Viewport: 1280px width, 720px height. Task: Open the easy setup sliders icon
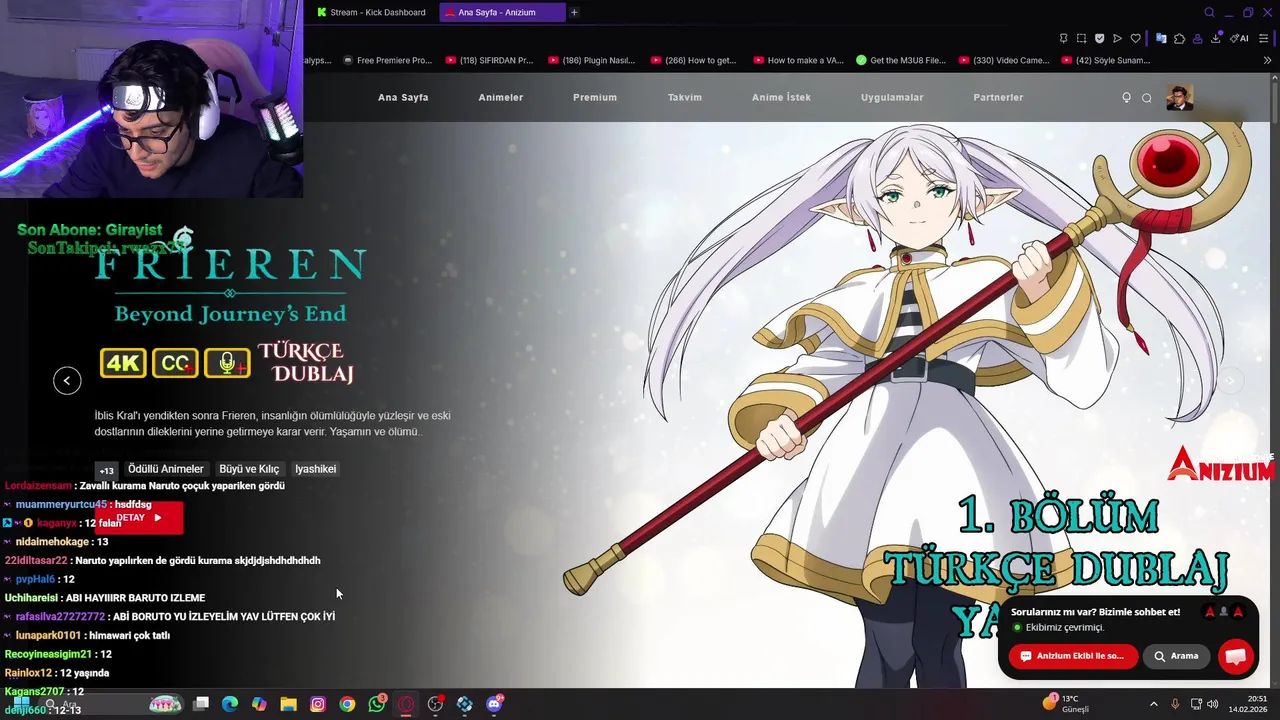pyautogui.click(x=1264, y=38)
